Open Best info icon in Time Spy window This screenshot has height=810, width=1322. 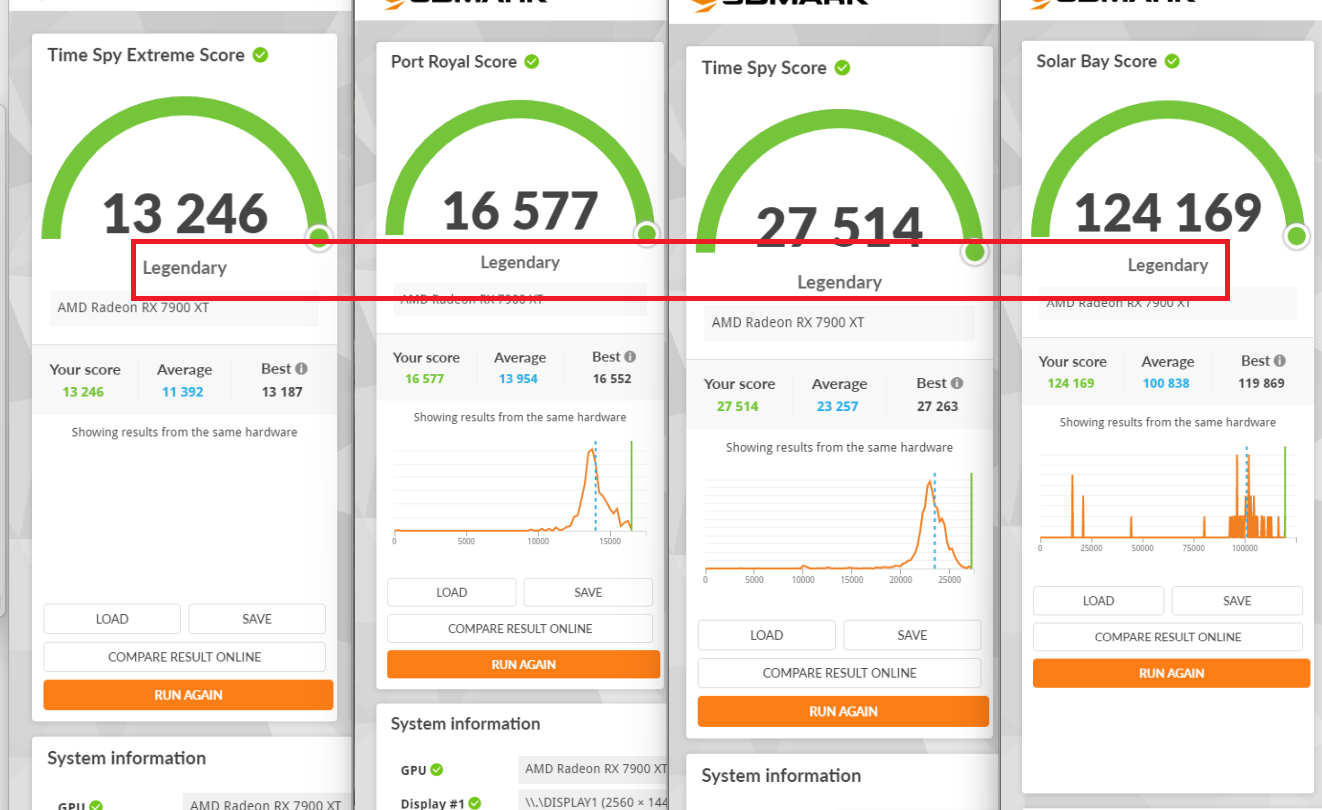957,384
